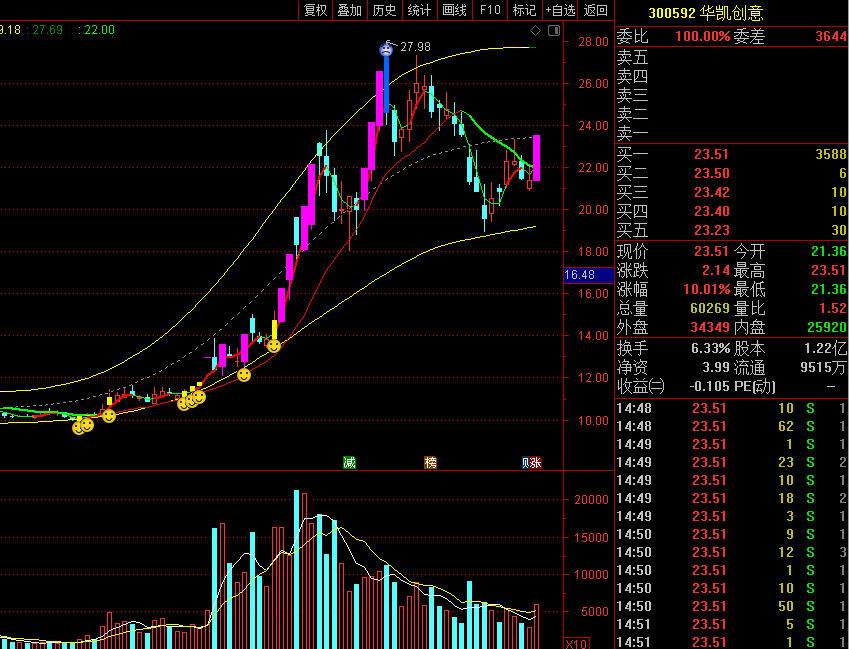This screenshot has height=649, width=850.
Task: Select the 14:48 trade with volume 62
Action: 732,427
